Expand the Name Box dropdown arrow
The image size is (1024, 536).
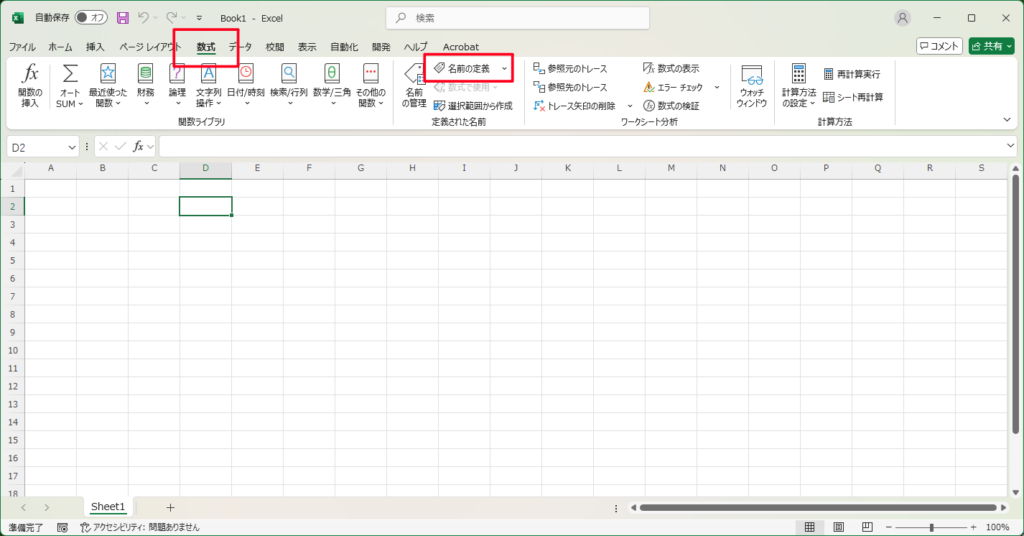pyautogui.click(x=71, y=147)
